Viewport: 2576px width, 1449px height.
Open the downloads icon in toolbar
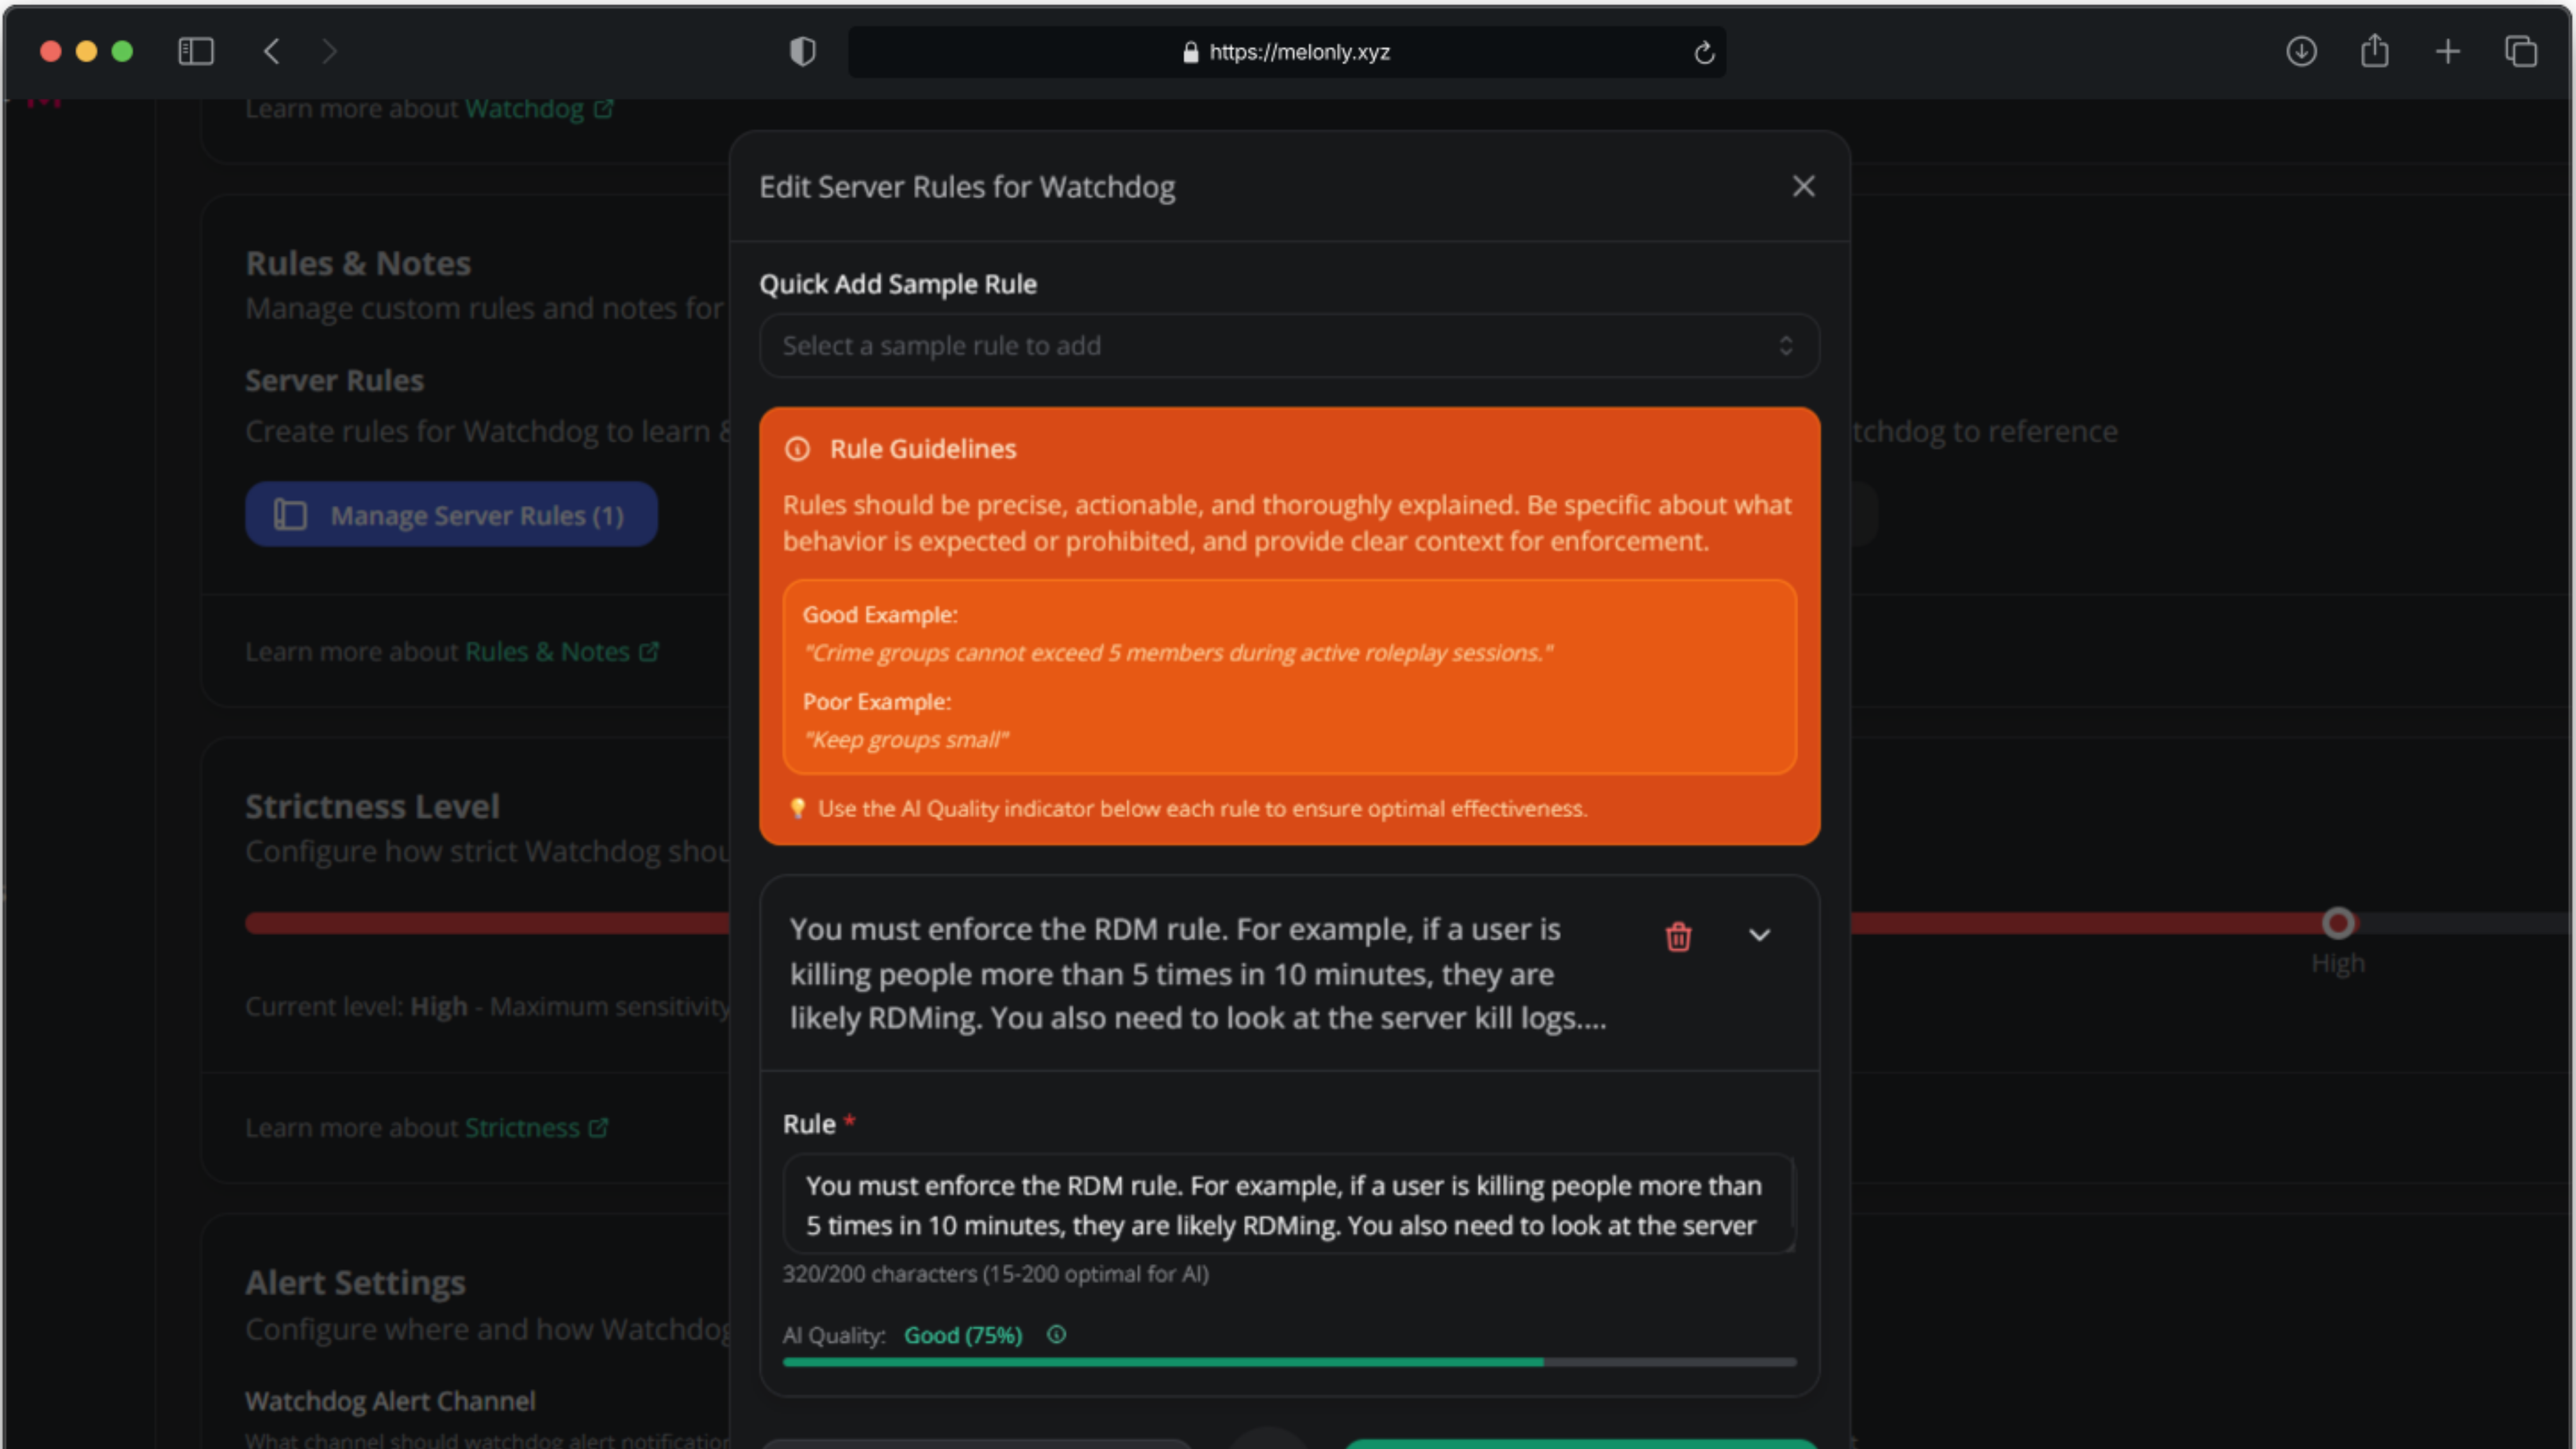coord(2301,51)
